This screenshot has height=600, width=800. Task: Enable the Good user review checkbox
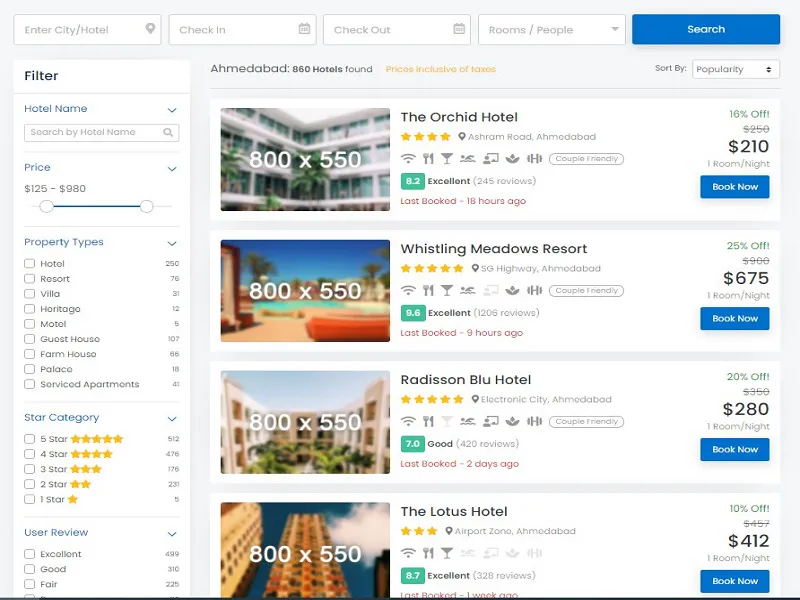[30, 569]
